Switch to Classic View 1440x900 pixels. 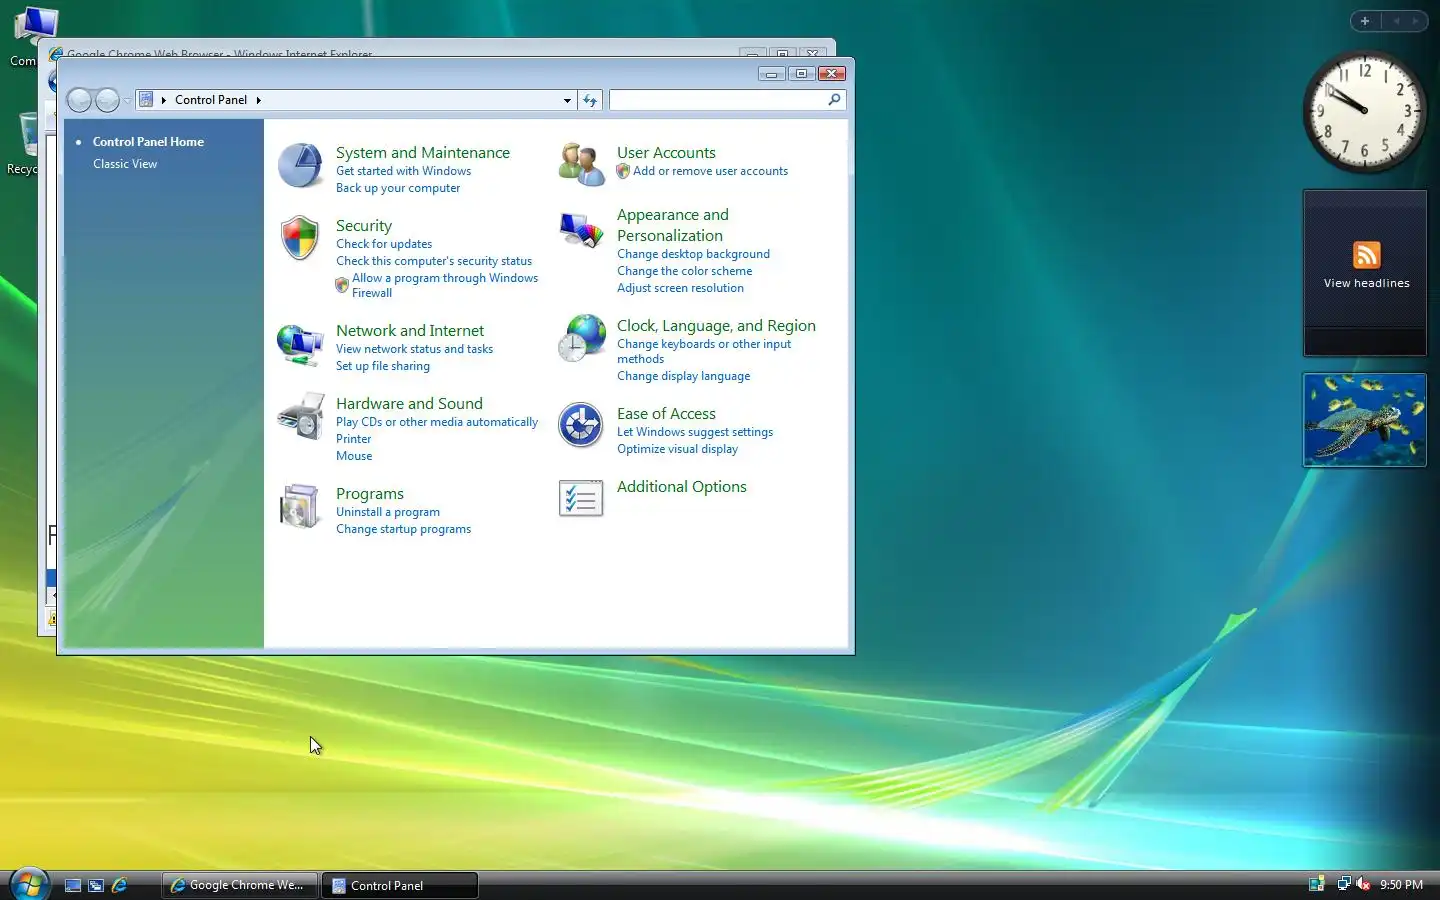coord(125,164)
